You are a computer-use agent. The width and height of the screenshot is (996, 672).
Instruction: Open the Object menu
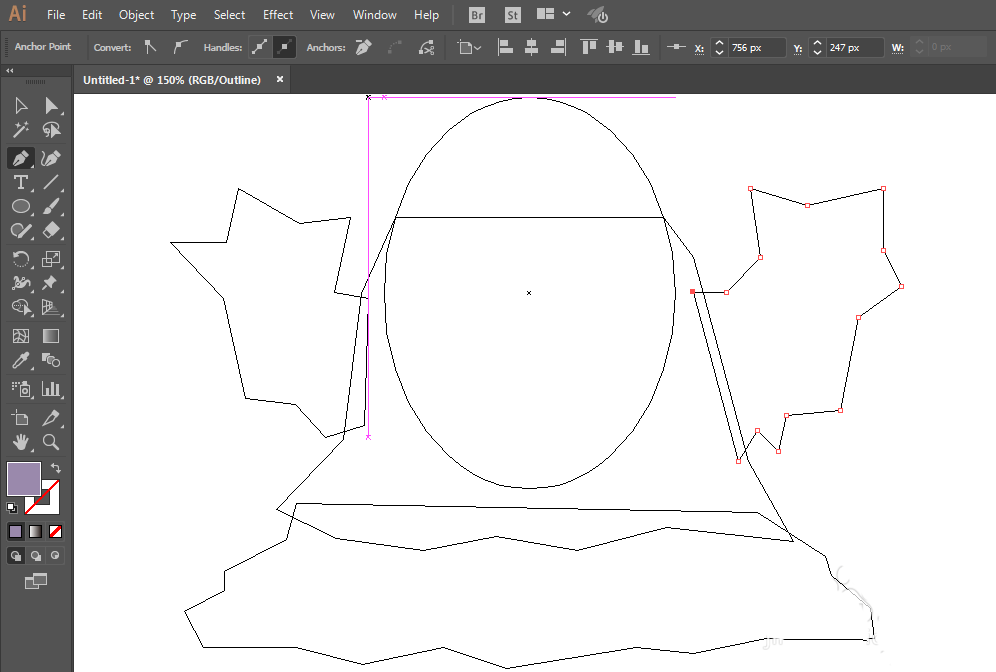(x=137, y=15)
